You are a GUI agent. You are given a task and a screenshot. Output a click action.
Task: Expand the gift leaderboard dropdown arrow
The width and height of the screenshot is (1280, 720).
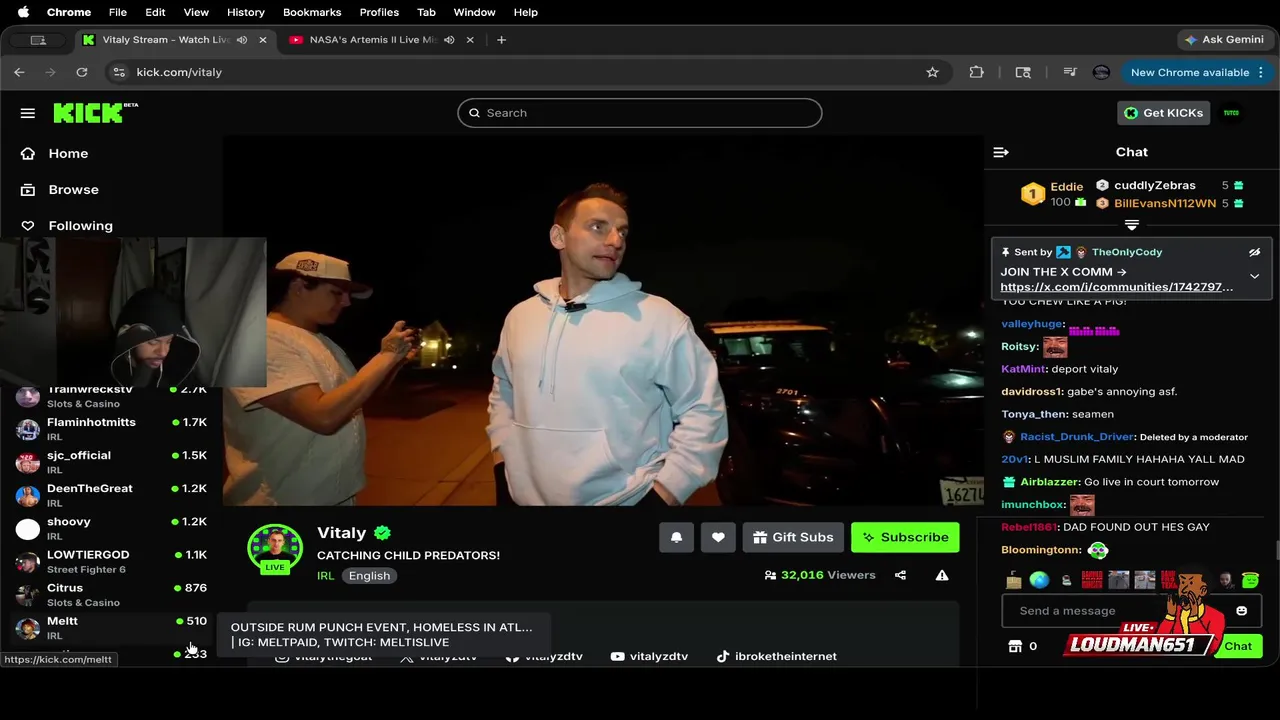[x=1132, y=226]
